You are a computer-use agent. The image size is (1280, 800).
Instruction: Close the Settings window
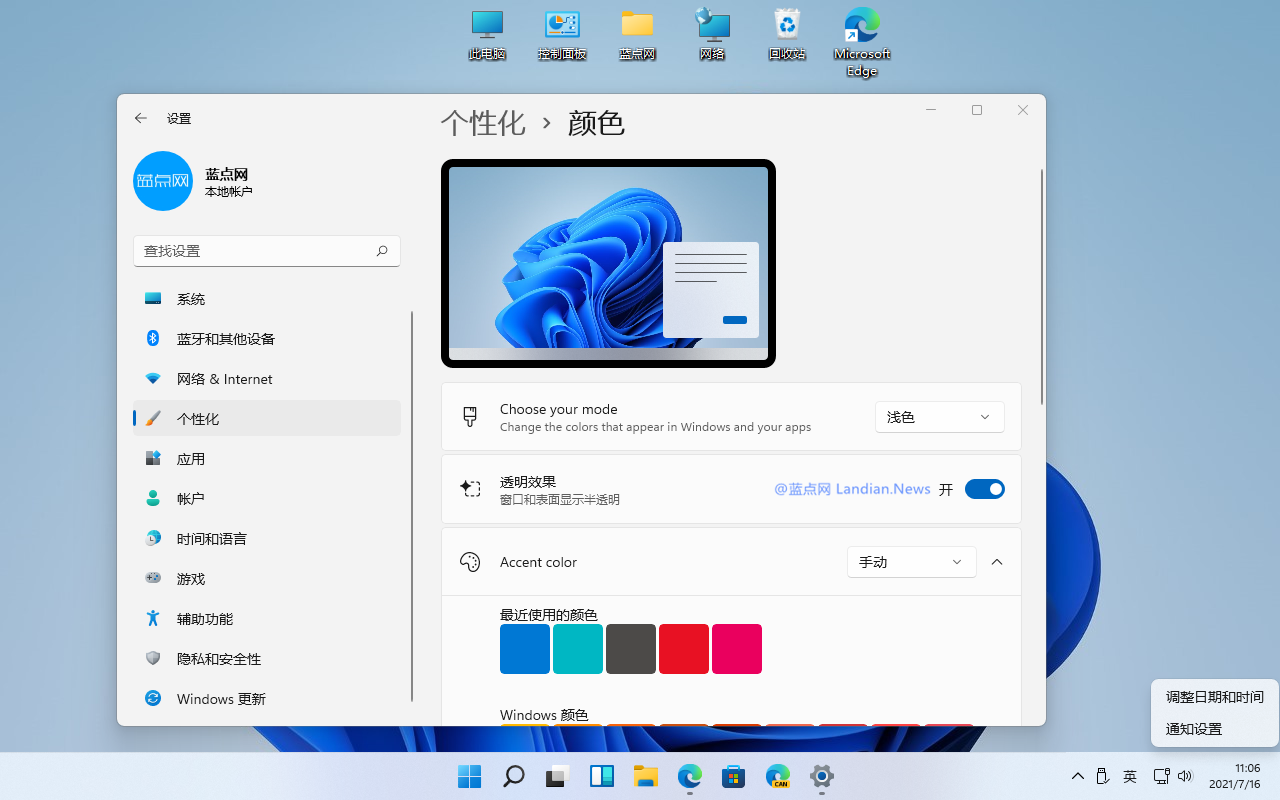pyautogui.click(x=1022, y=110)
